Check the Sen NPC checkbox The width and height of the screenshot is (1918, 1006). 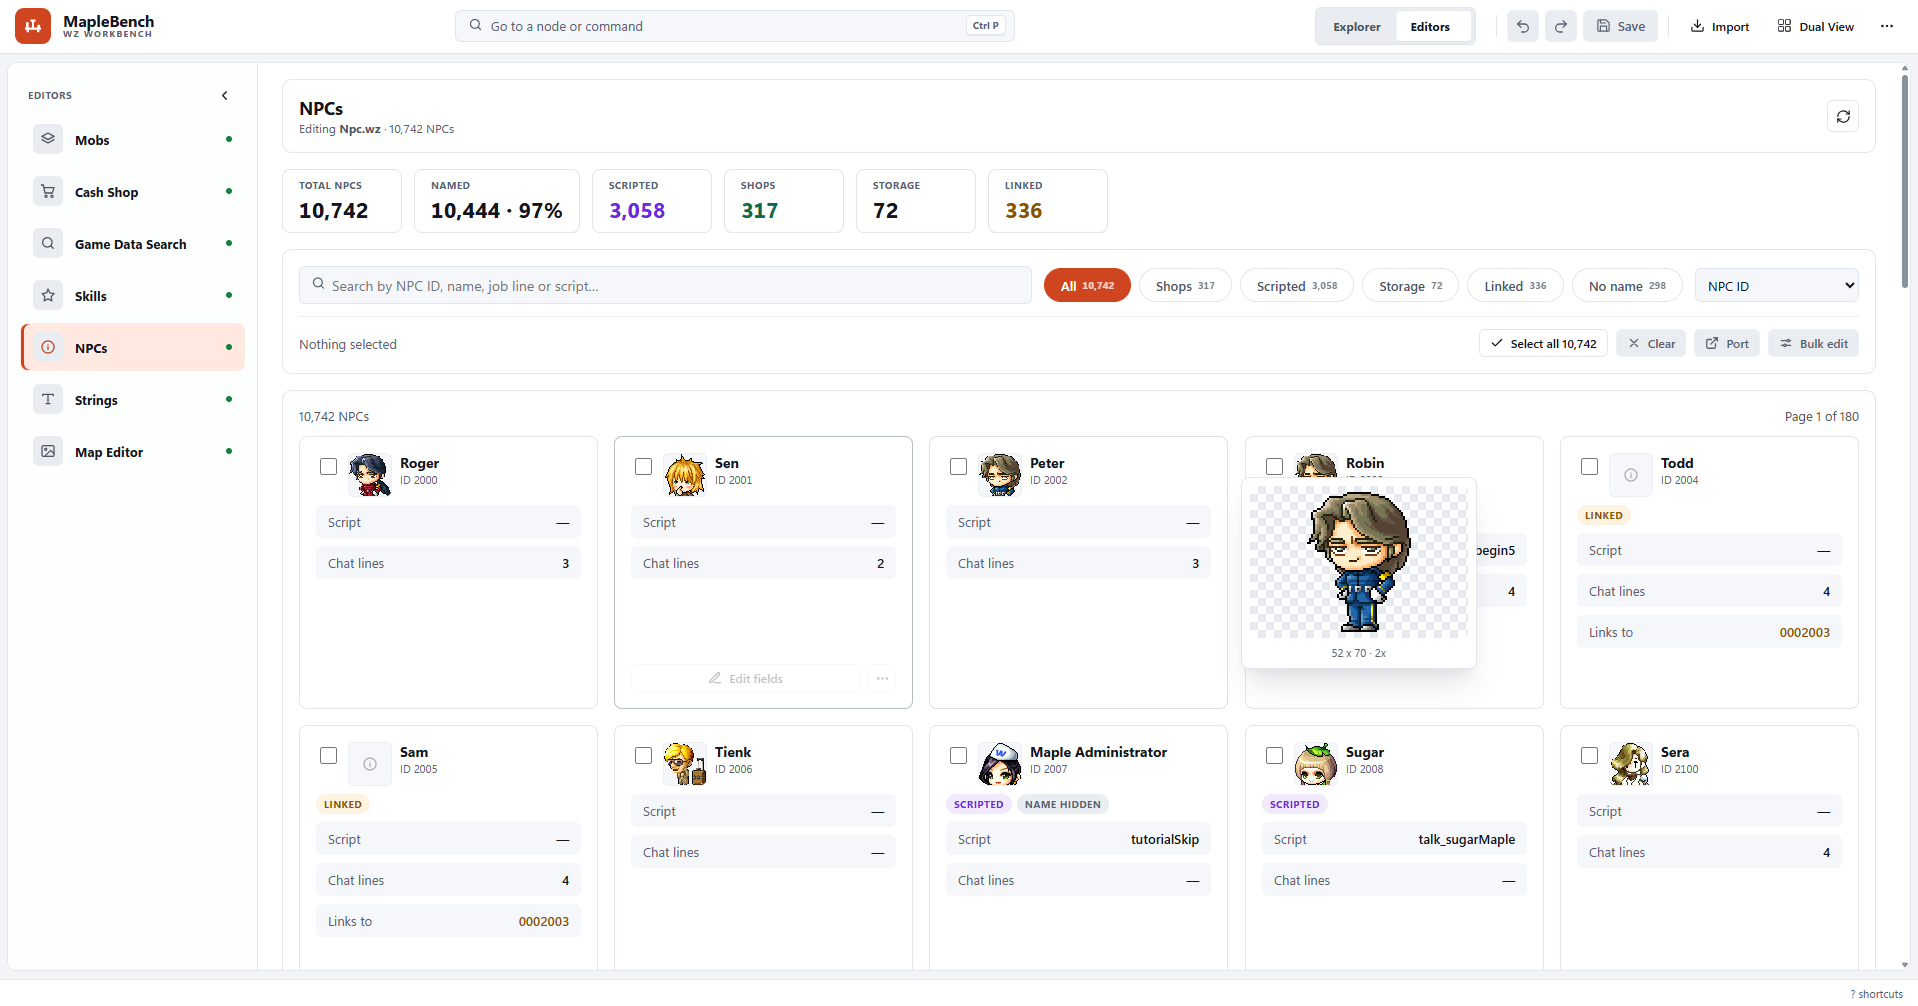click(x=643, y=466)
